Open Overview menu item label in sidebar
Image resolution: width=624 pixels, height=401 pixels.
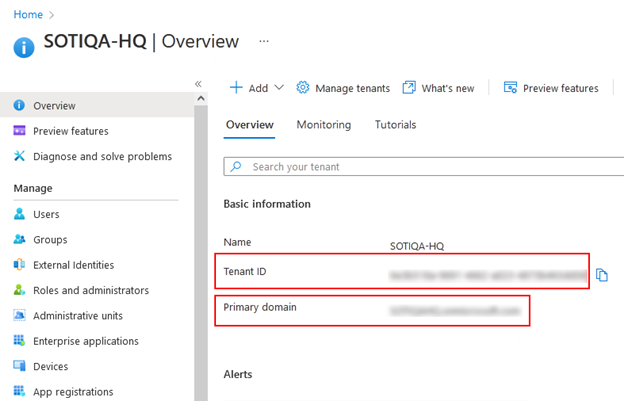click(54, 105)
